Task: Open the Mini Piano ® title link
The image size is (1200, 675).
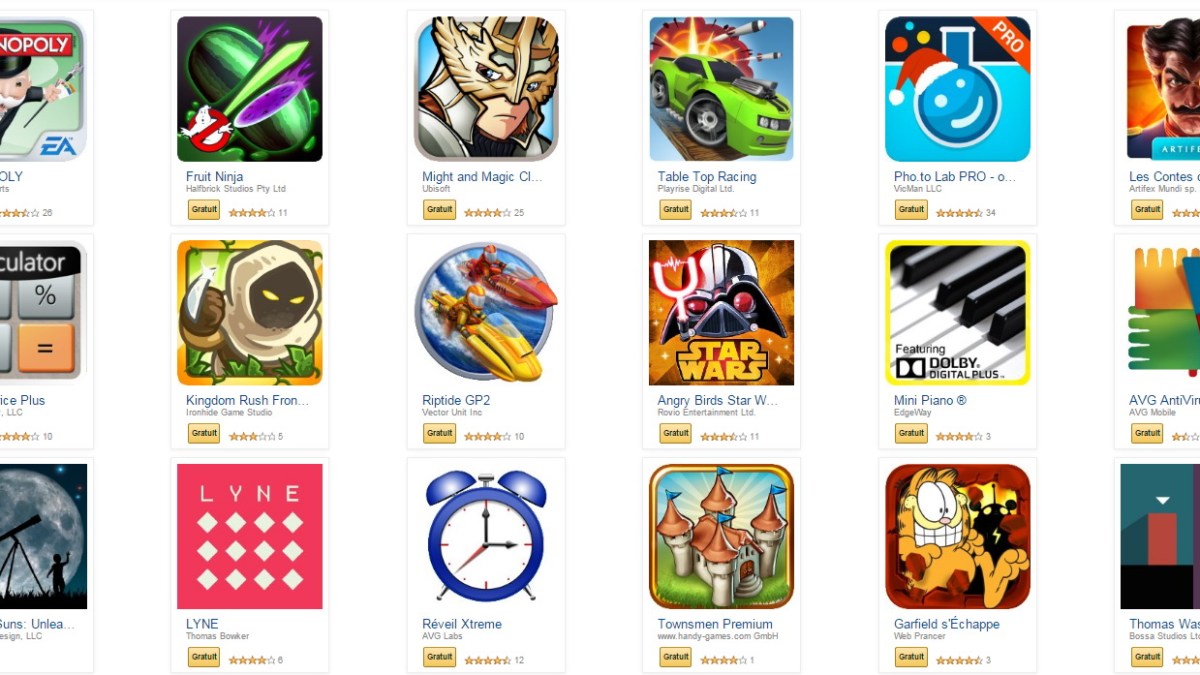Action: [x=930, y=400]
